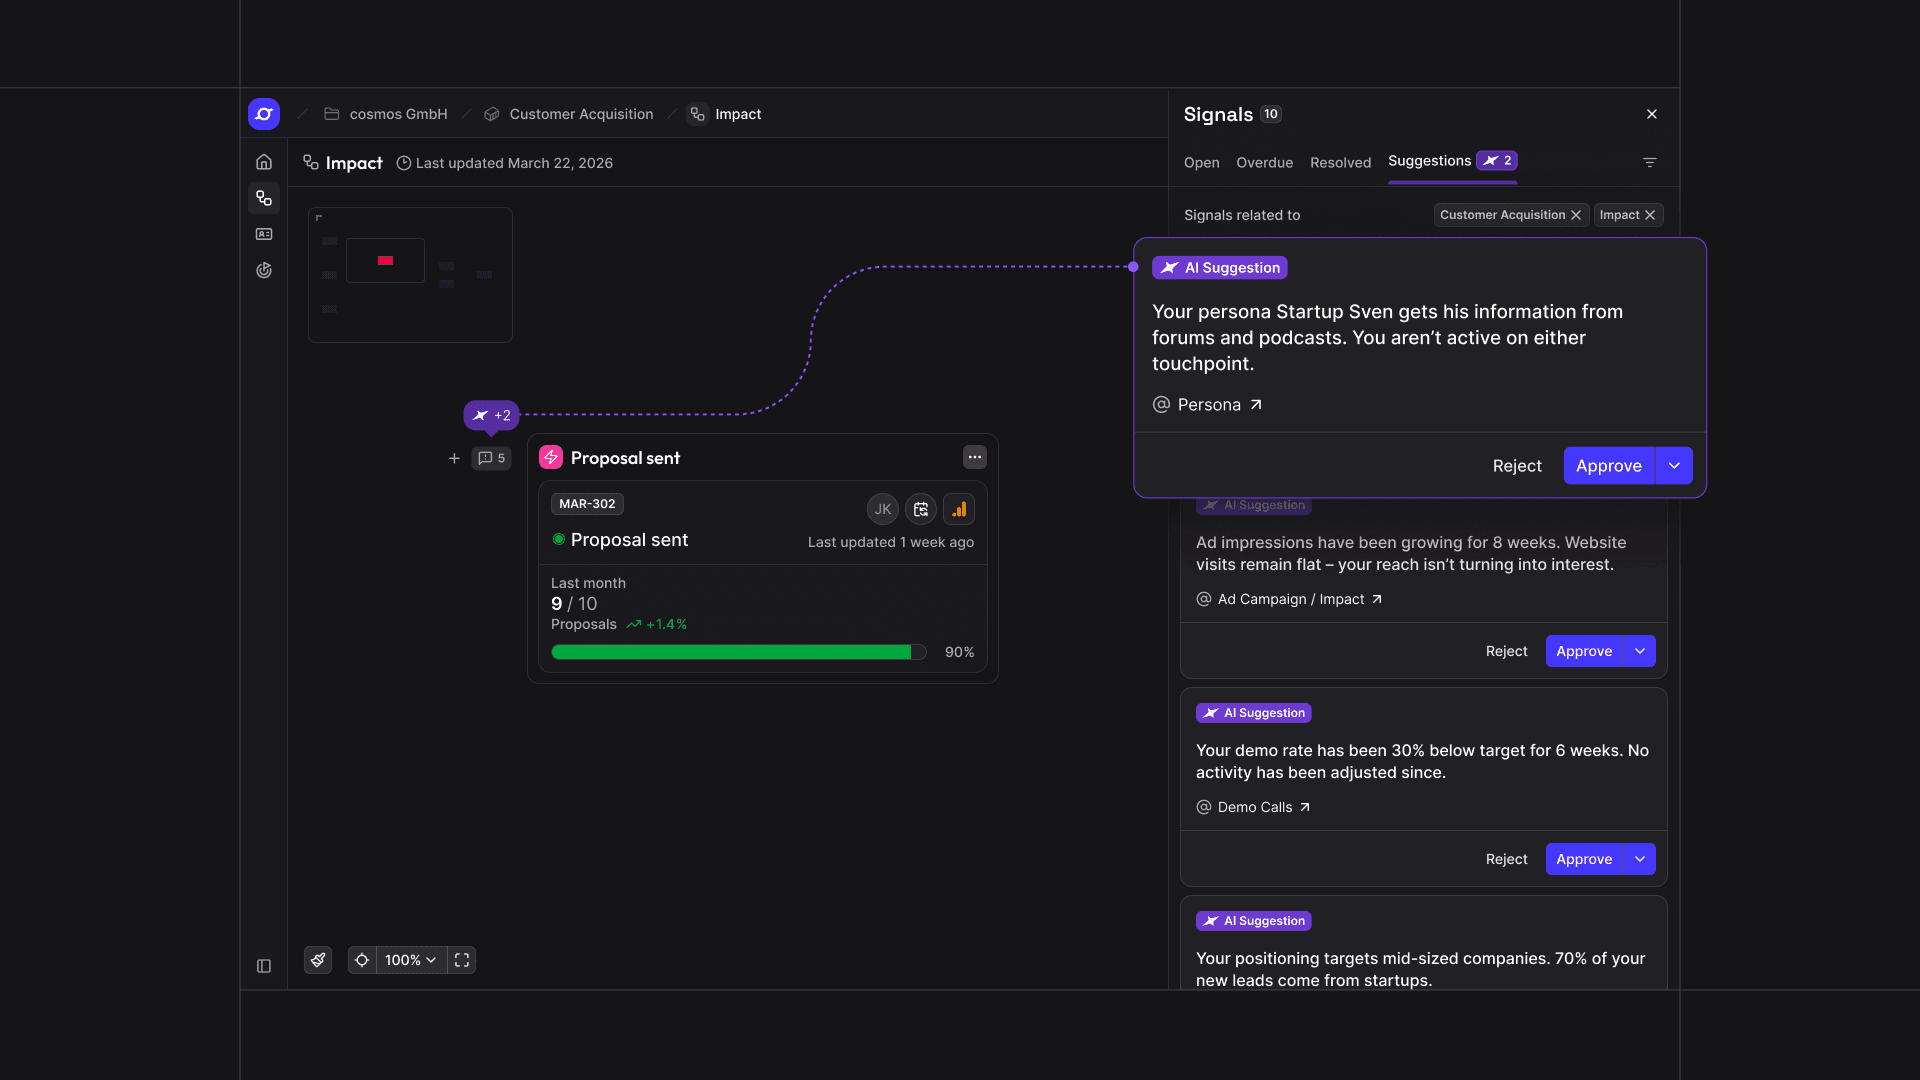The width and height of the screenshot is (1920, 1080).
Task: Open the Demo Calls link
Action: click(x=1254, y=807)
